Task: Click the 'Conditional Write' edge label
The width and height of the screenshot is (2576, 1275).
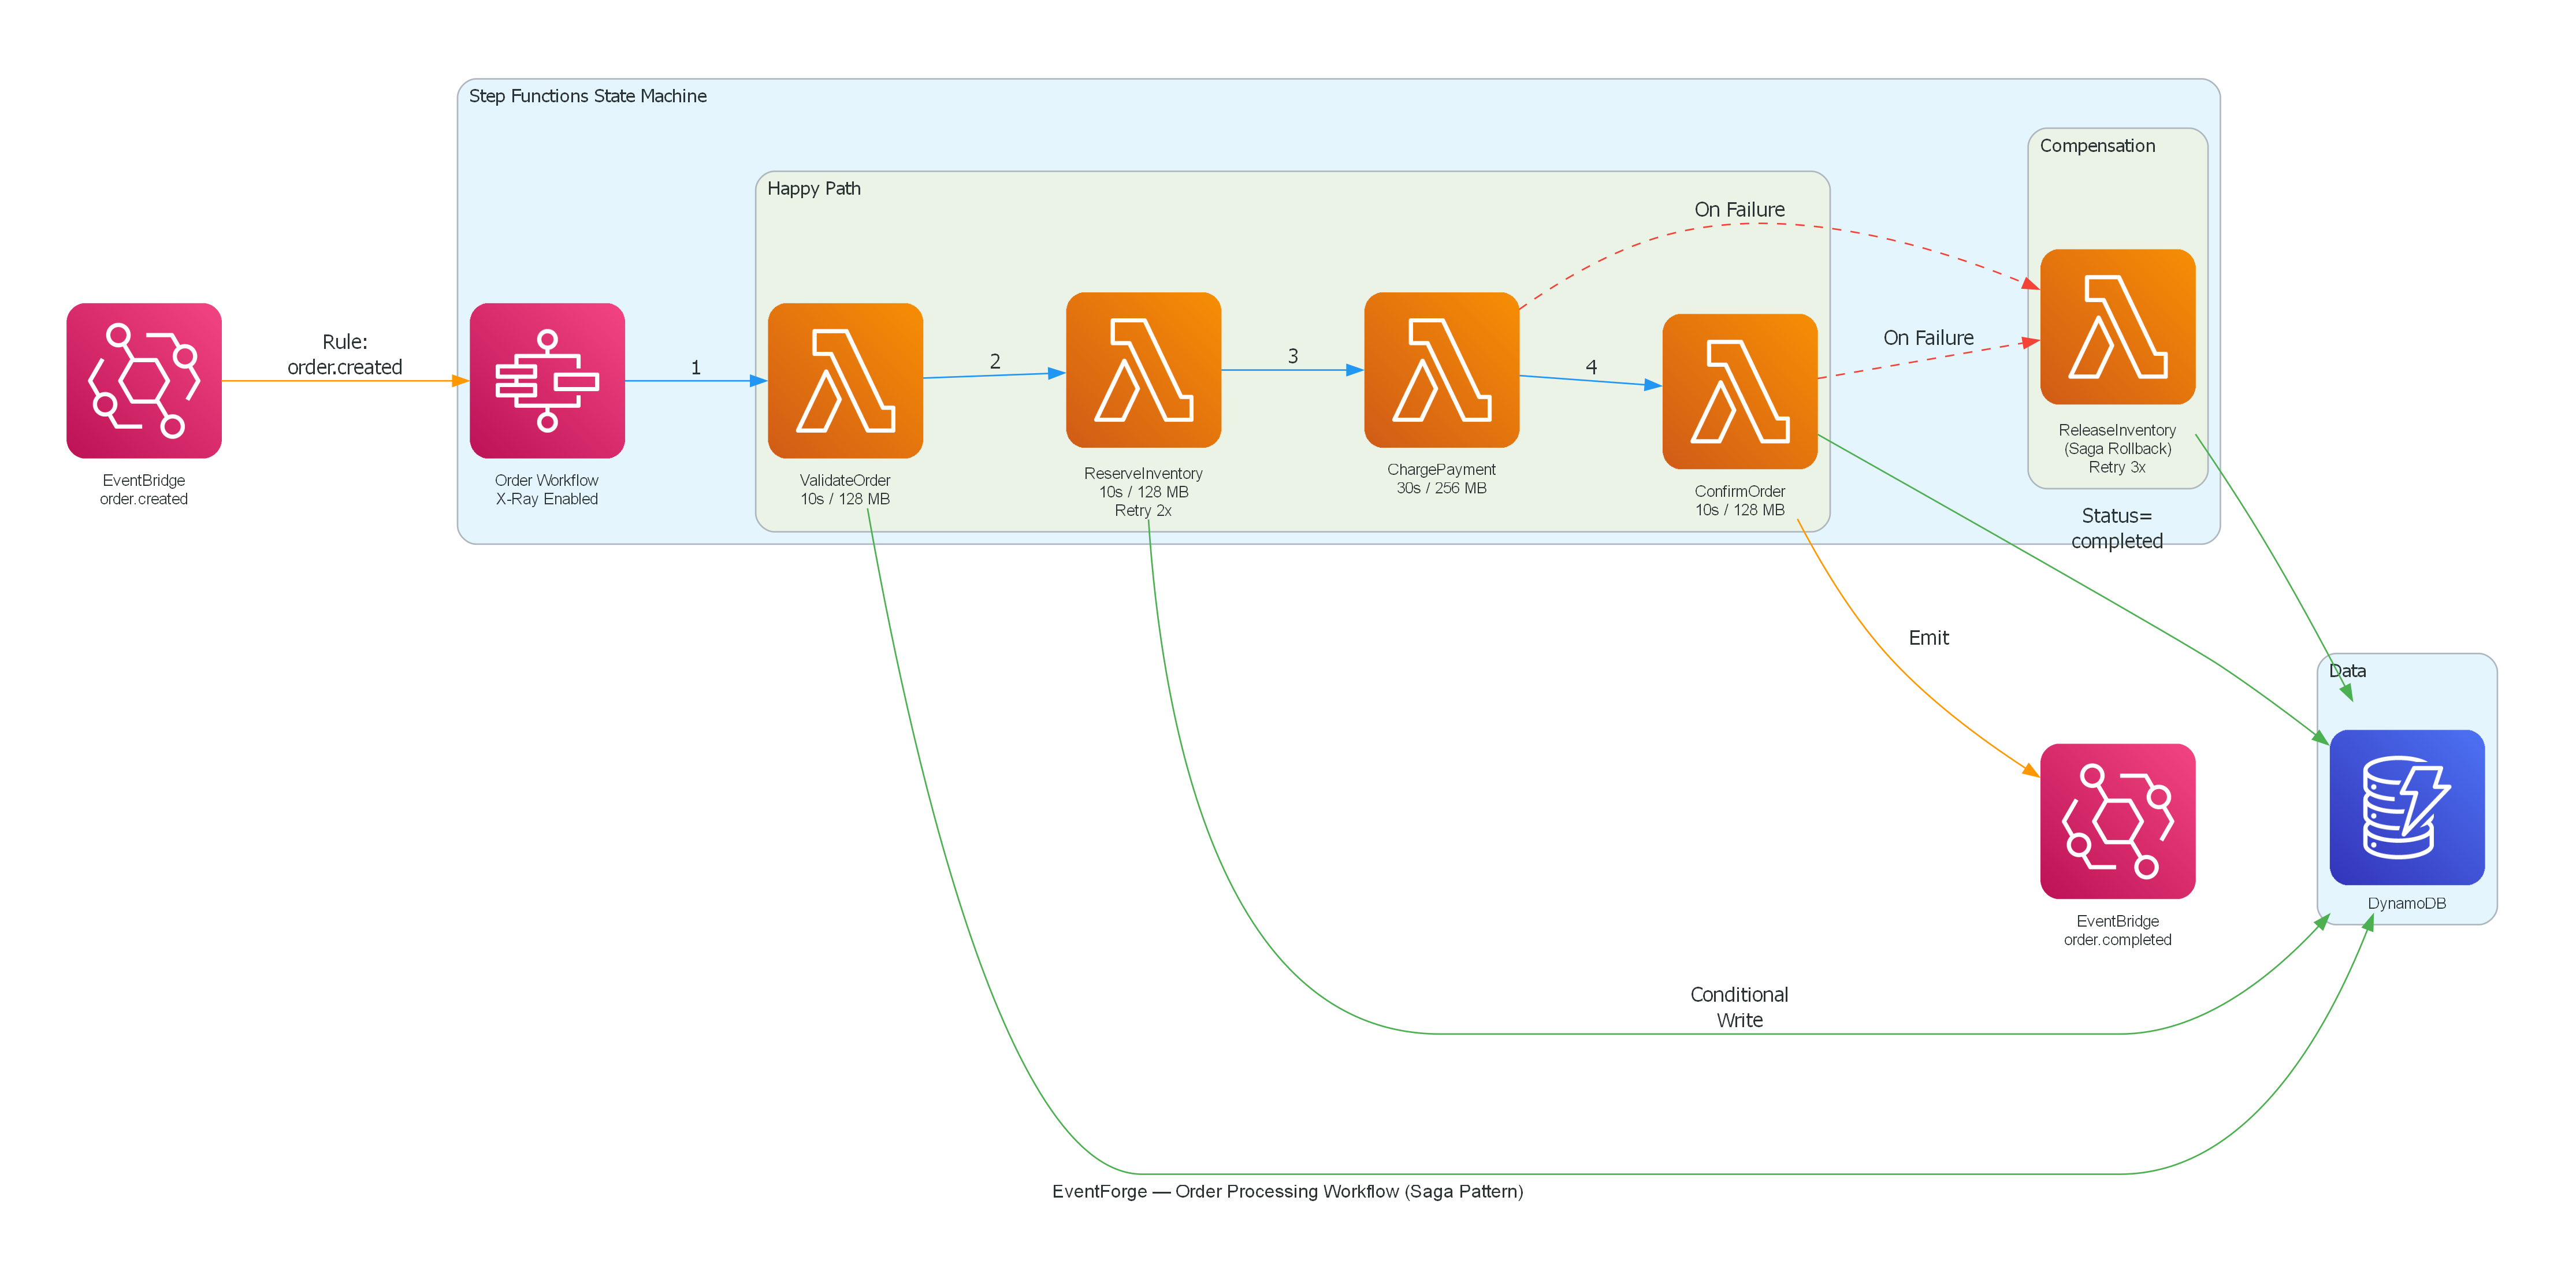Action: point(1739,1007)
